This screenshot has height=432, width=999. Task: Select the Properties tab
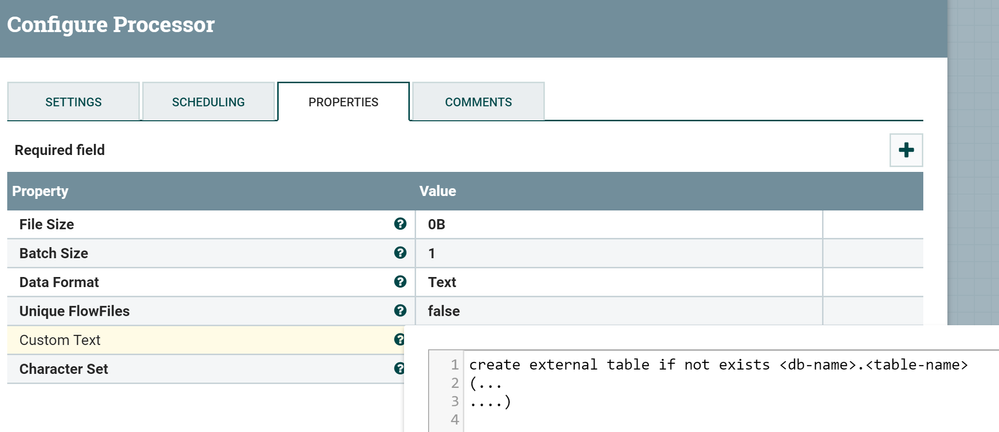pos(343,102)
